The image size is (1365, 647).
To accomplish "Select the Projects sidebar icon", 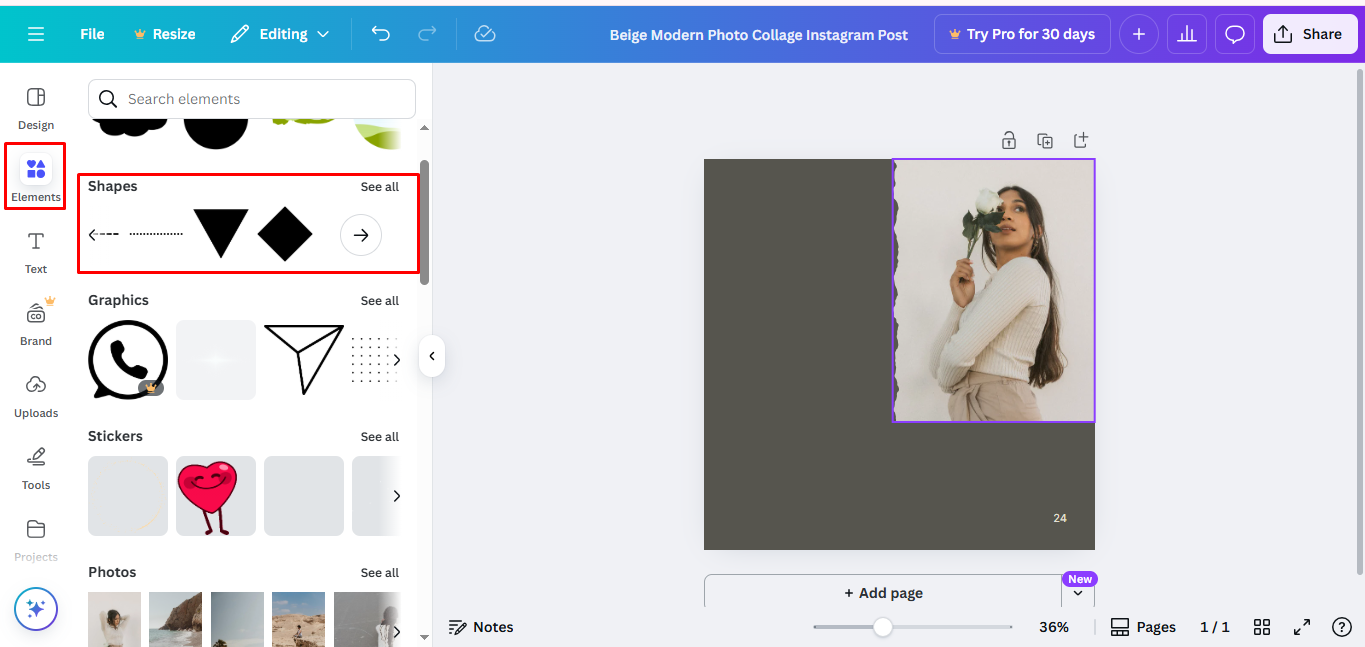I will 35,540.
